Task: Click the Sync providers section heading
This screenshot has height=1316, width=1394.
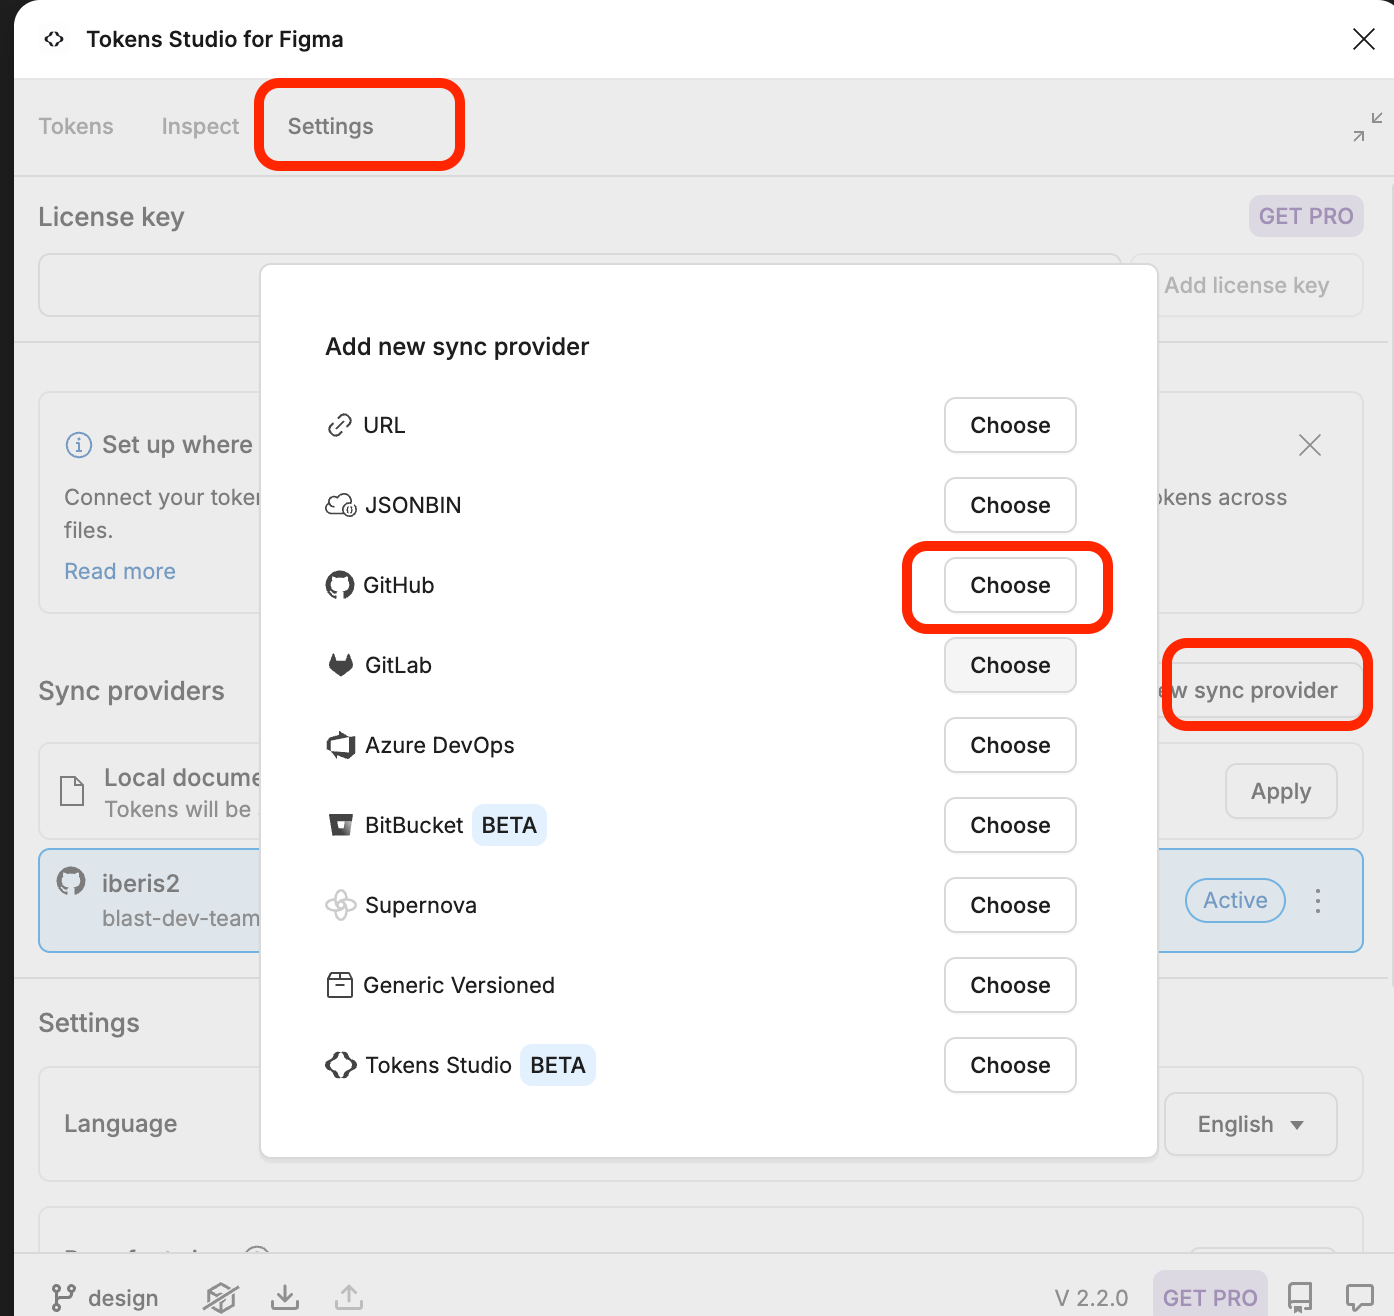Action: (131, 691)
